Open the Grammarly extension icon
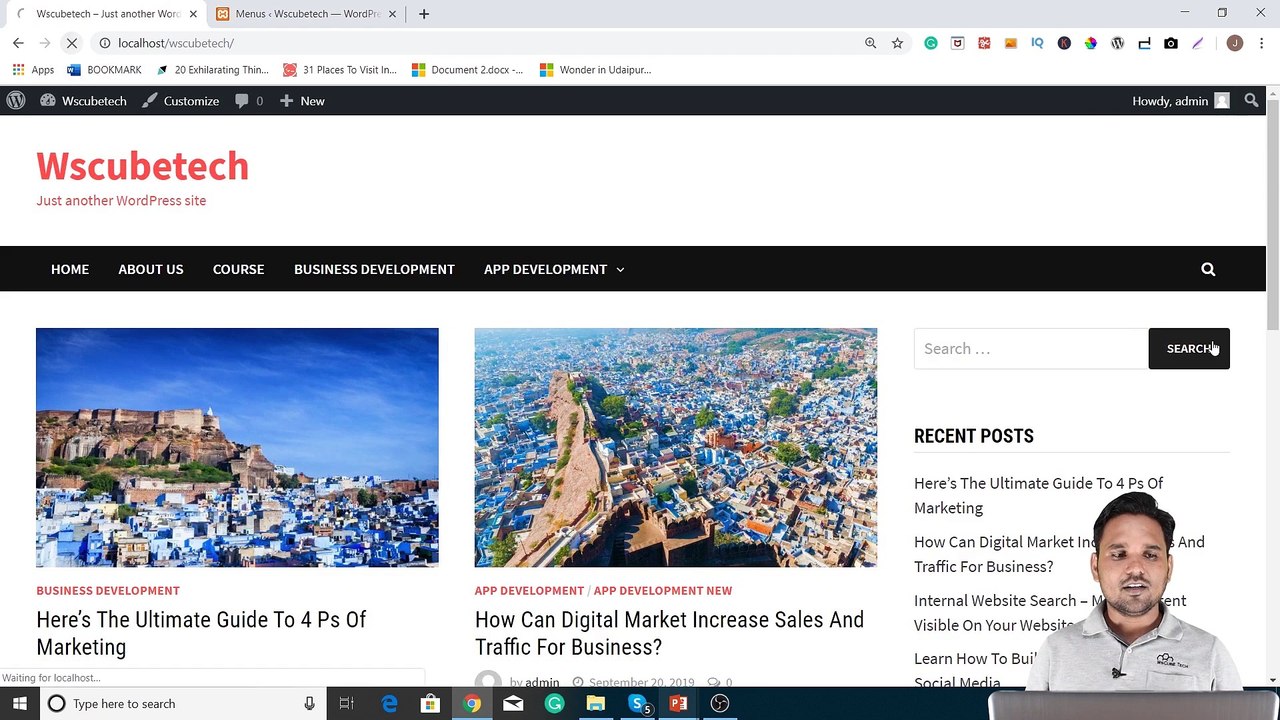 pyautogui.click(x=931, y=43)
